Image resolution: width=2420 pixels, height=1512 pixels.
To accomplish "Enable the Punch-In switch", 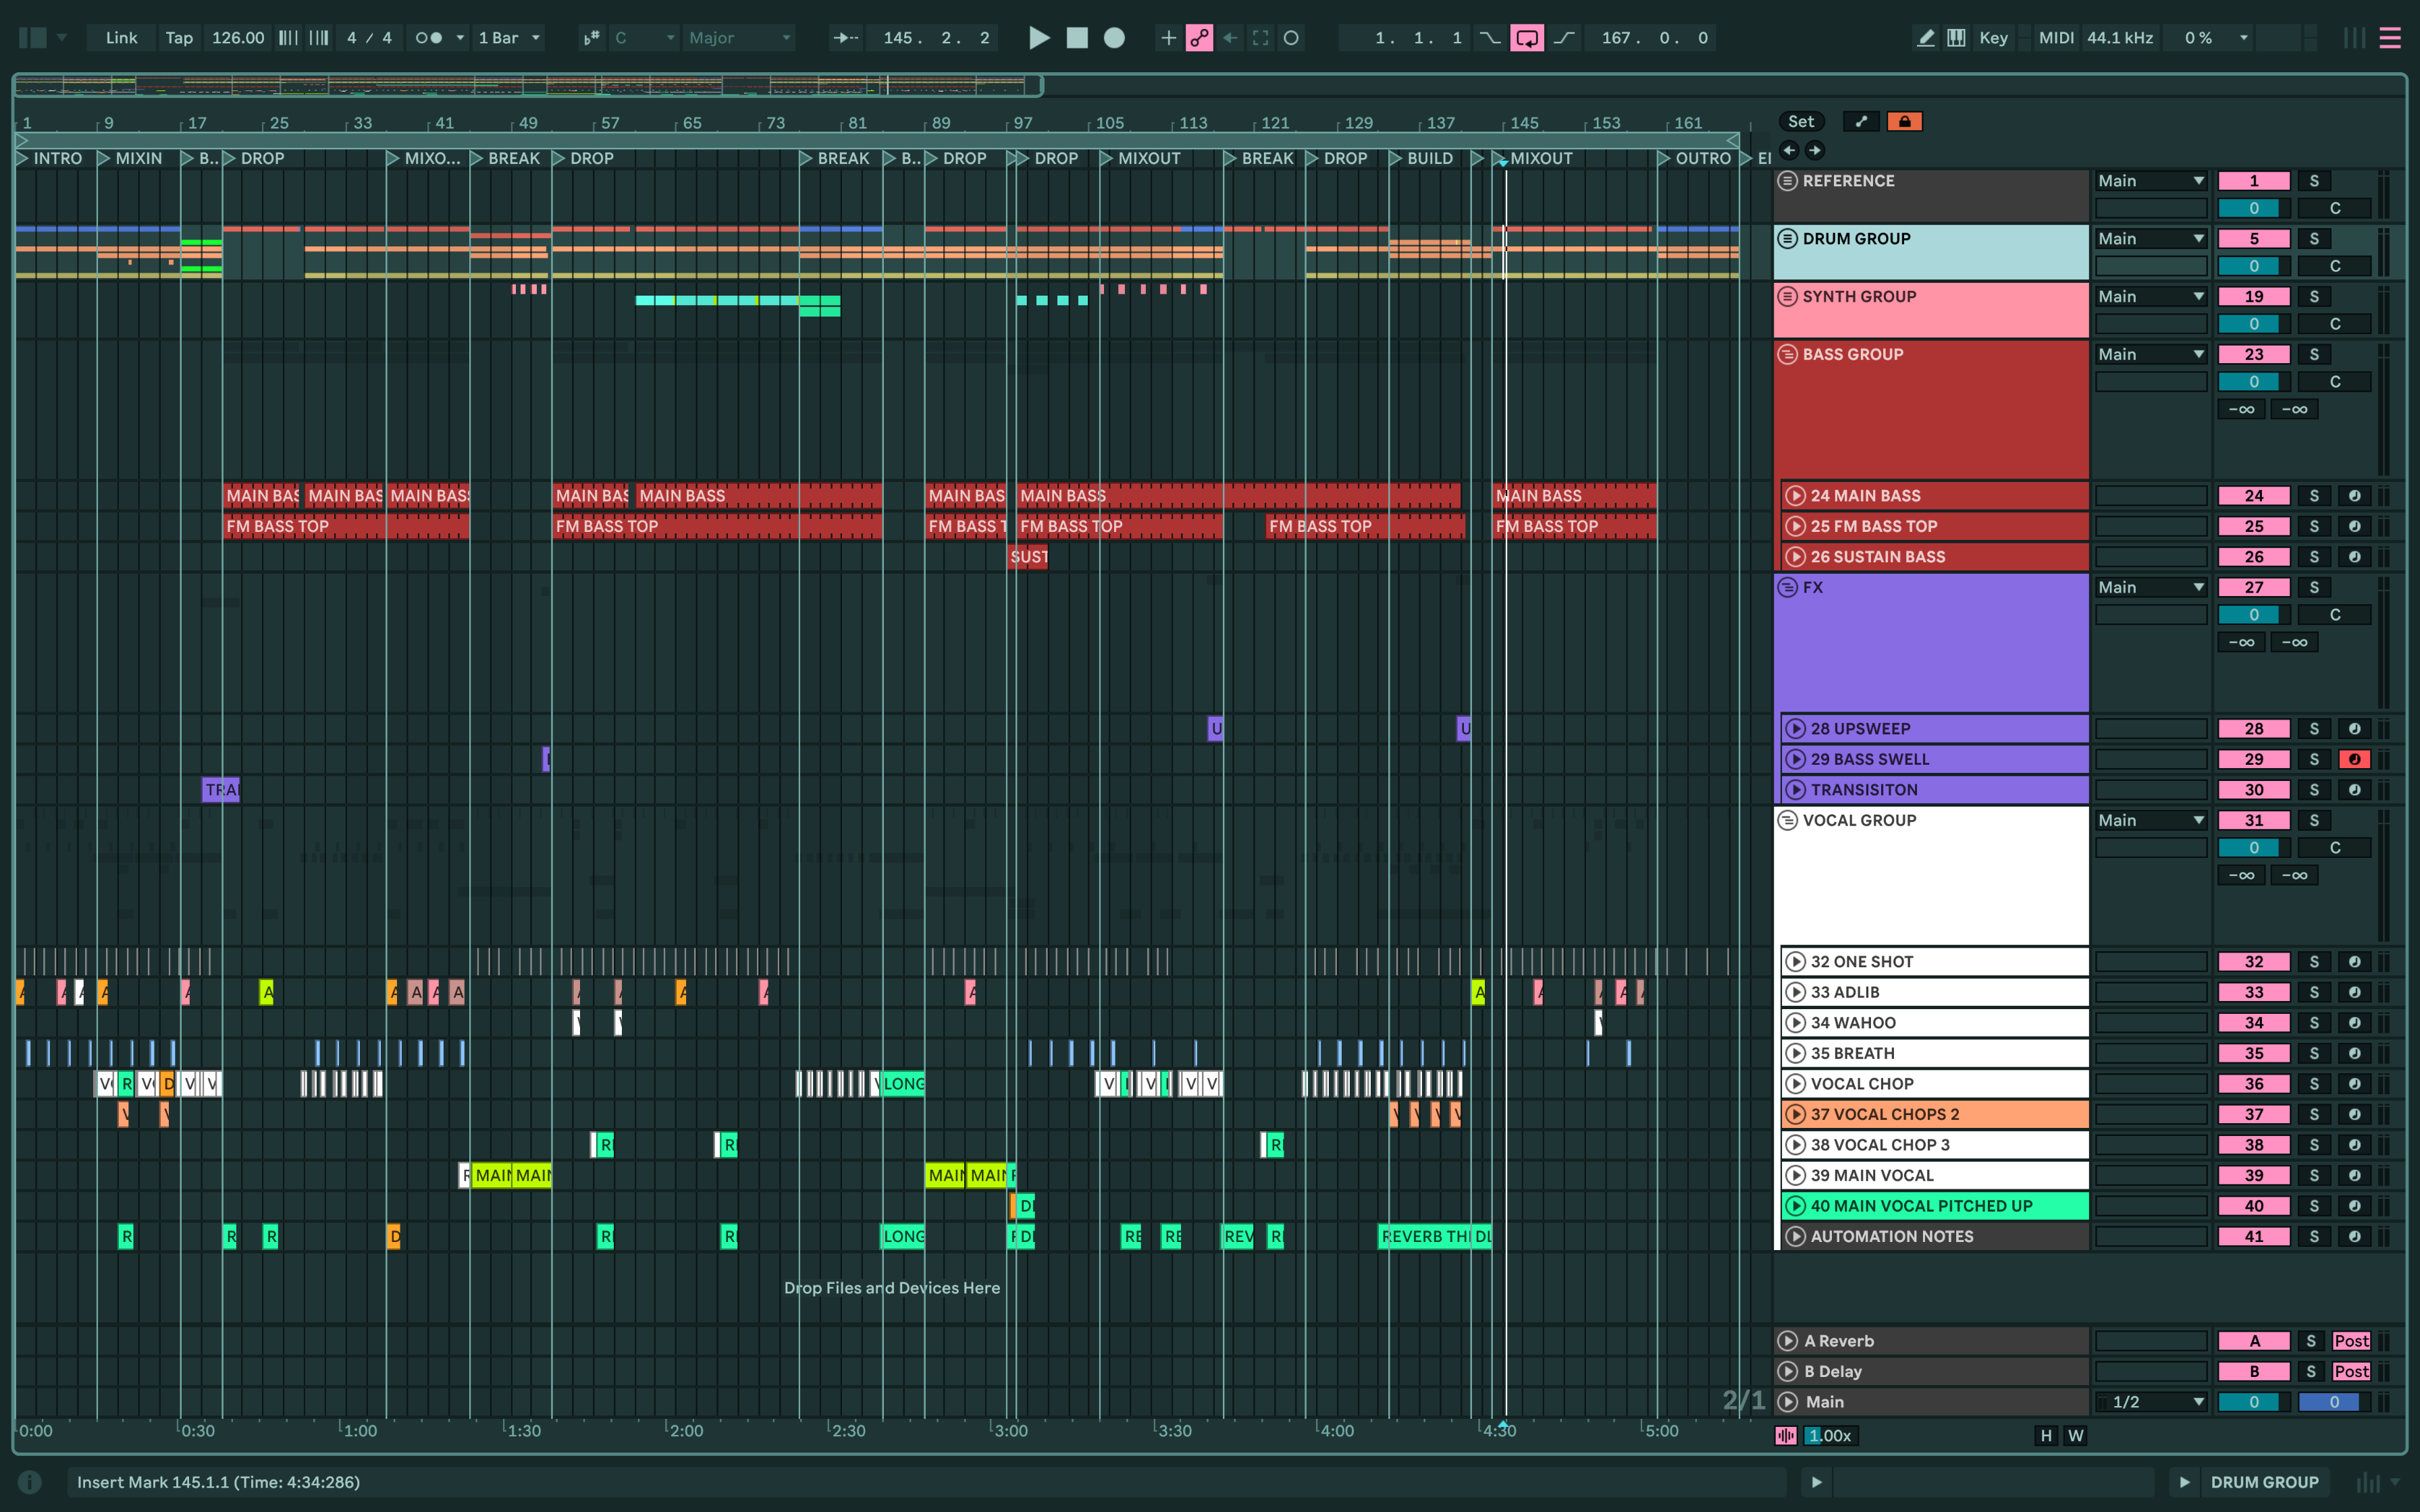I will pyautogui.click(x=1490, y=38).
